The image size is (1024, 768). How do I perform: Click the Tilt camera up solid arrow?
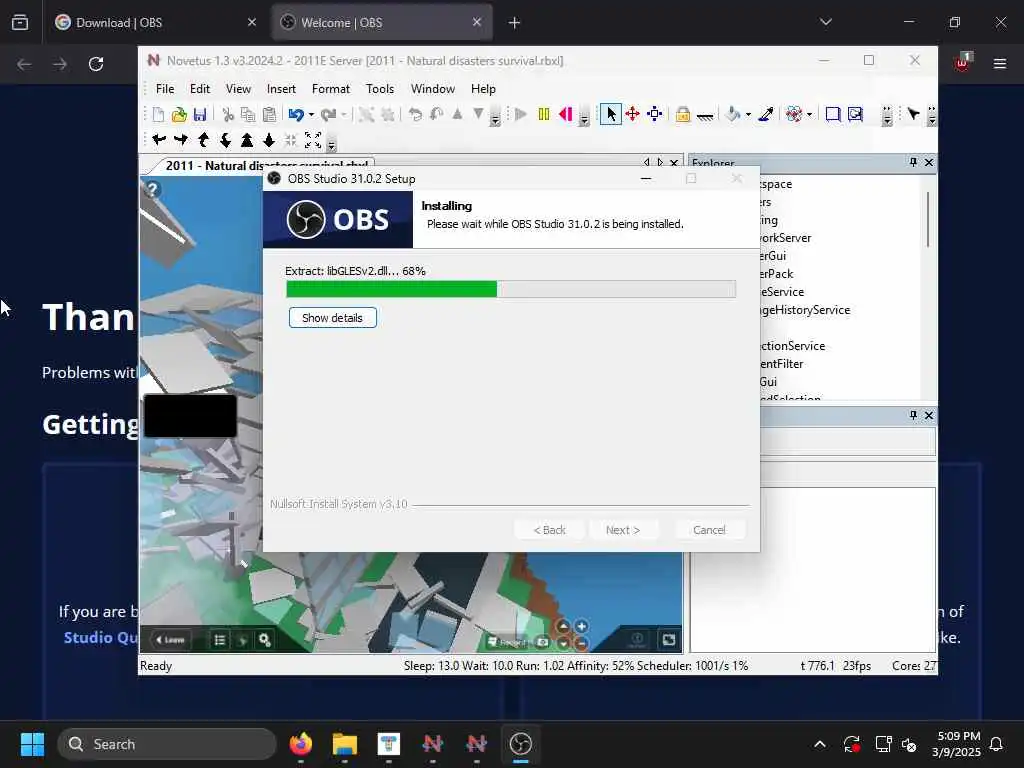coord(247,140)
